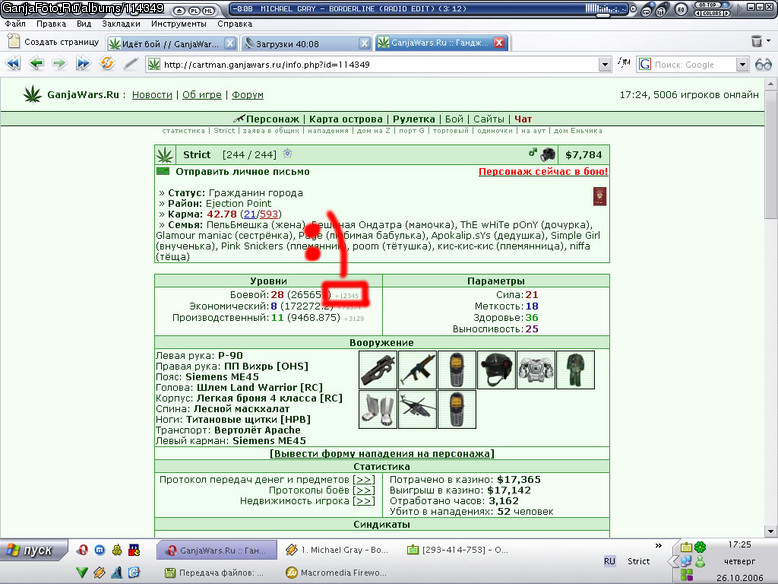Viewport: 778px width, 584px height.
Task: Switch to Macromedia Firewo... taskbar button
Action: pos(336,573)
